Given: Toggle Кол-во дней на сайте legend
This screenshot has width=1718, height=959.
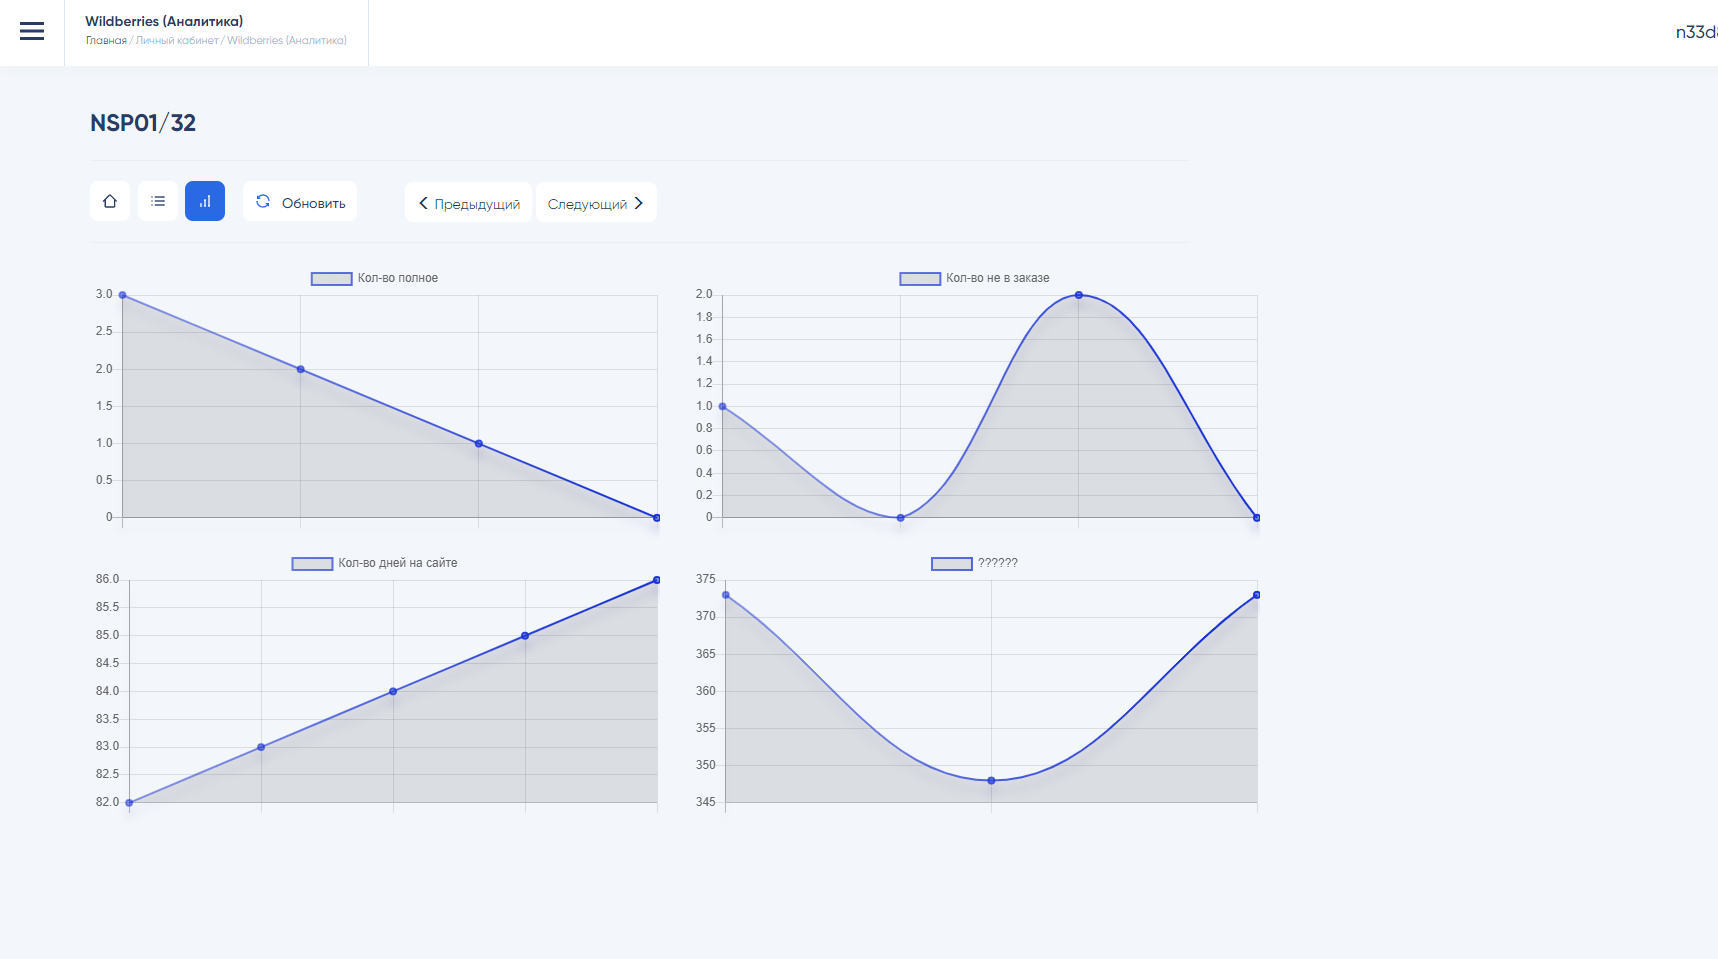Looking at the screenshot, I should click(312, 564).
